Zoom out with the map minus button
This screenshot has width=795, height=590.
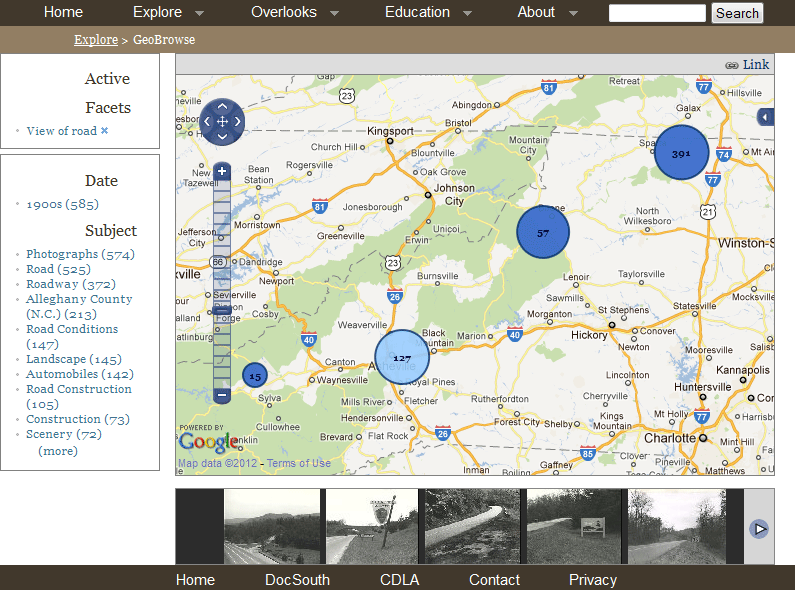pos(222,395)
